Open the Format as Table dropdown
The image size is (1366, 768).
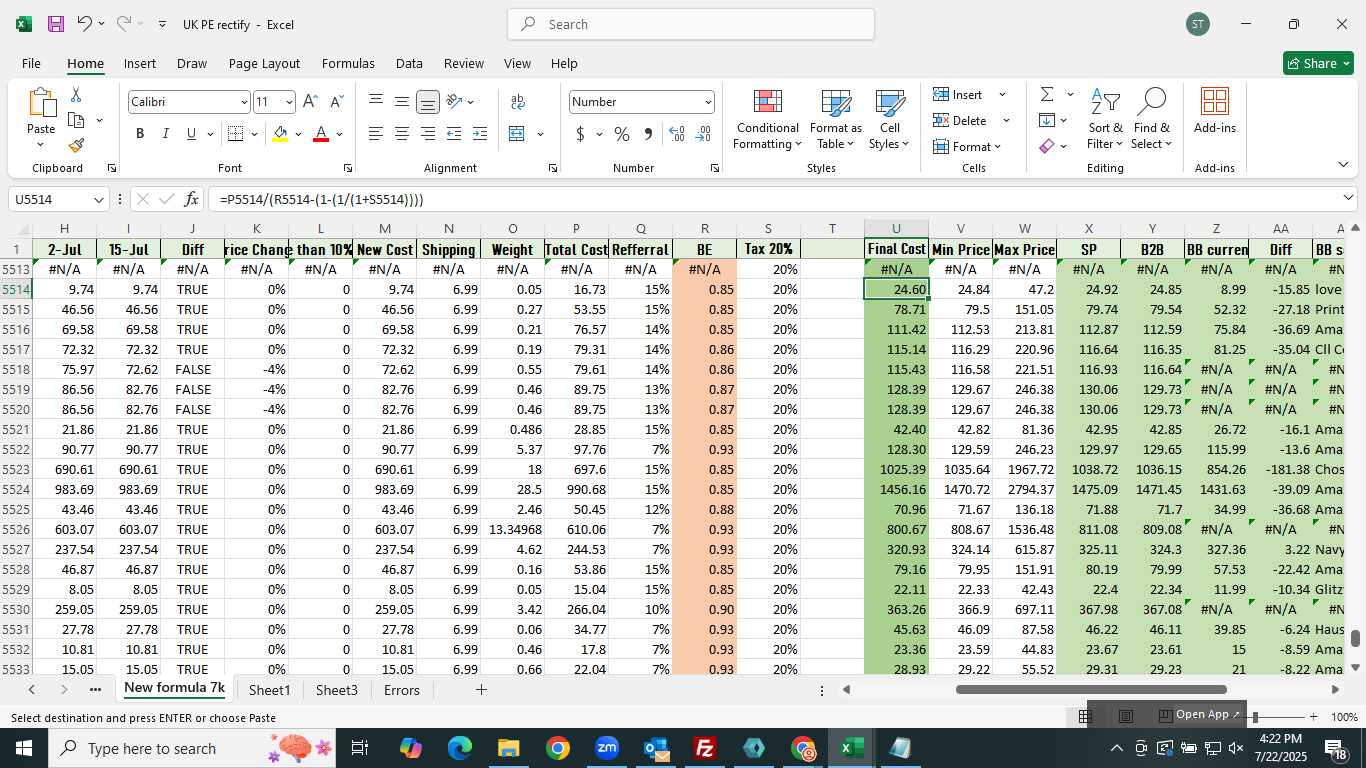[x=835, y=119]
